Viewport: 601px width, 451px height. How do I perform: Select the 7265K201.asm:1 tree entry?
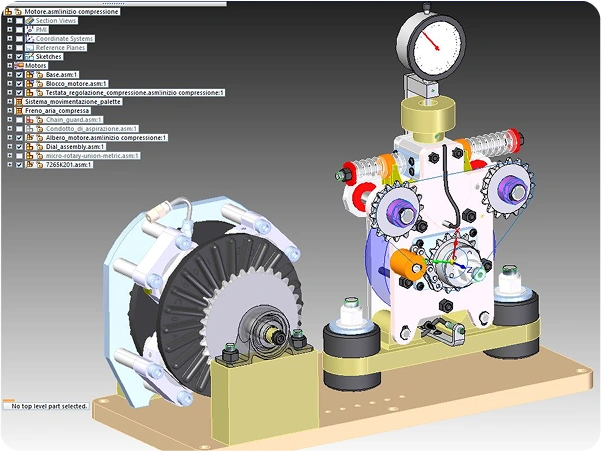click(x=68, y=164)
